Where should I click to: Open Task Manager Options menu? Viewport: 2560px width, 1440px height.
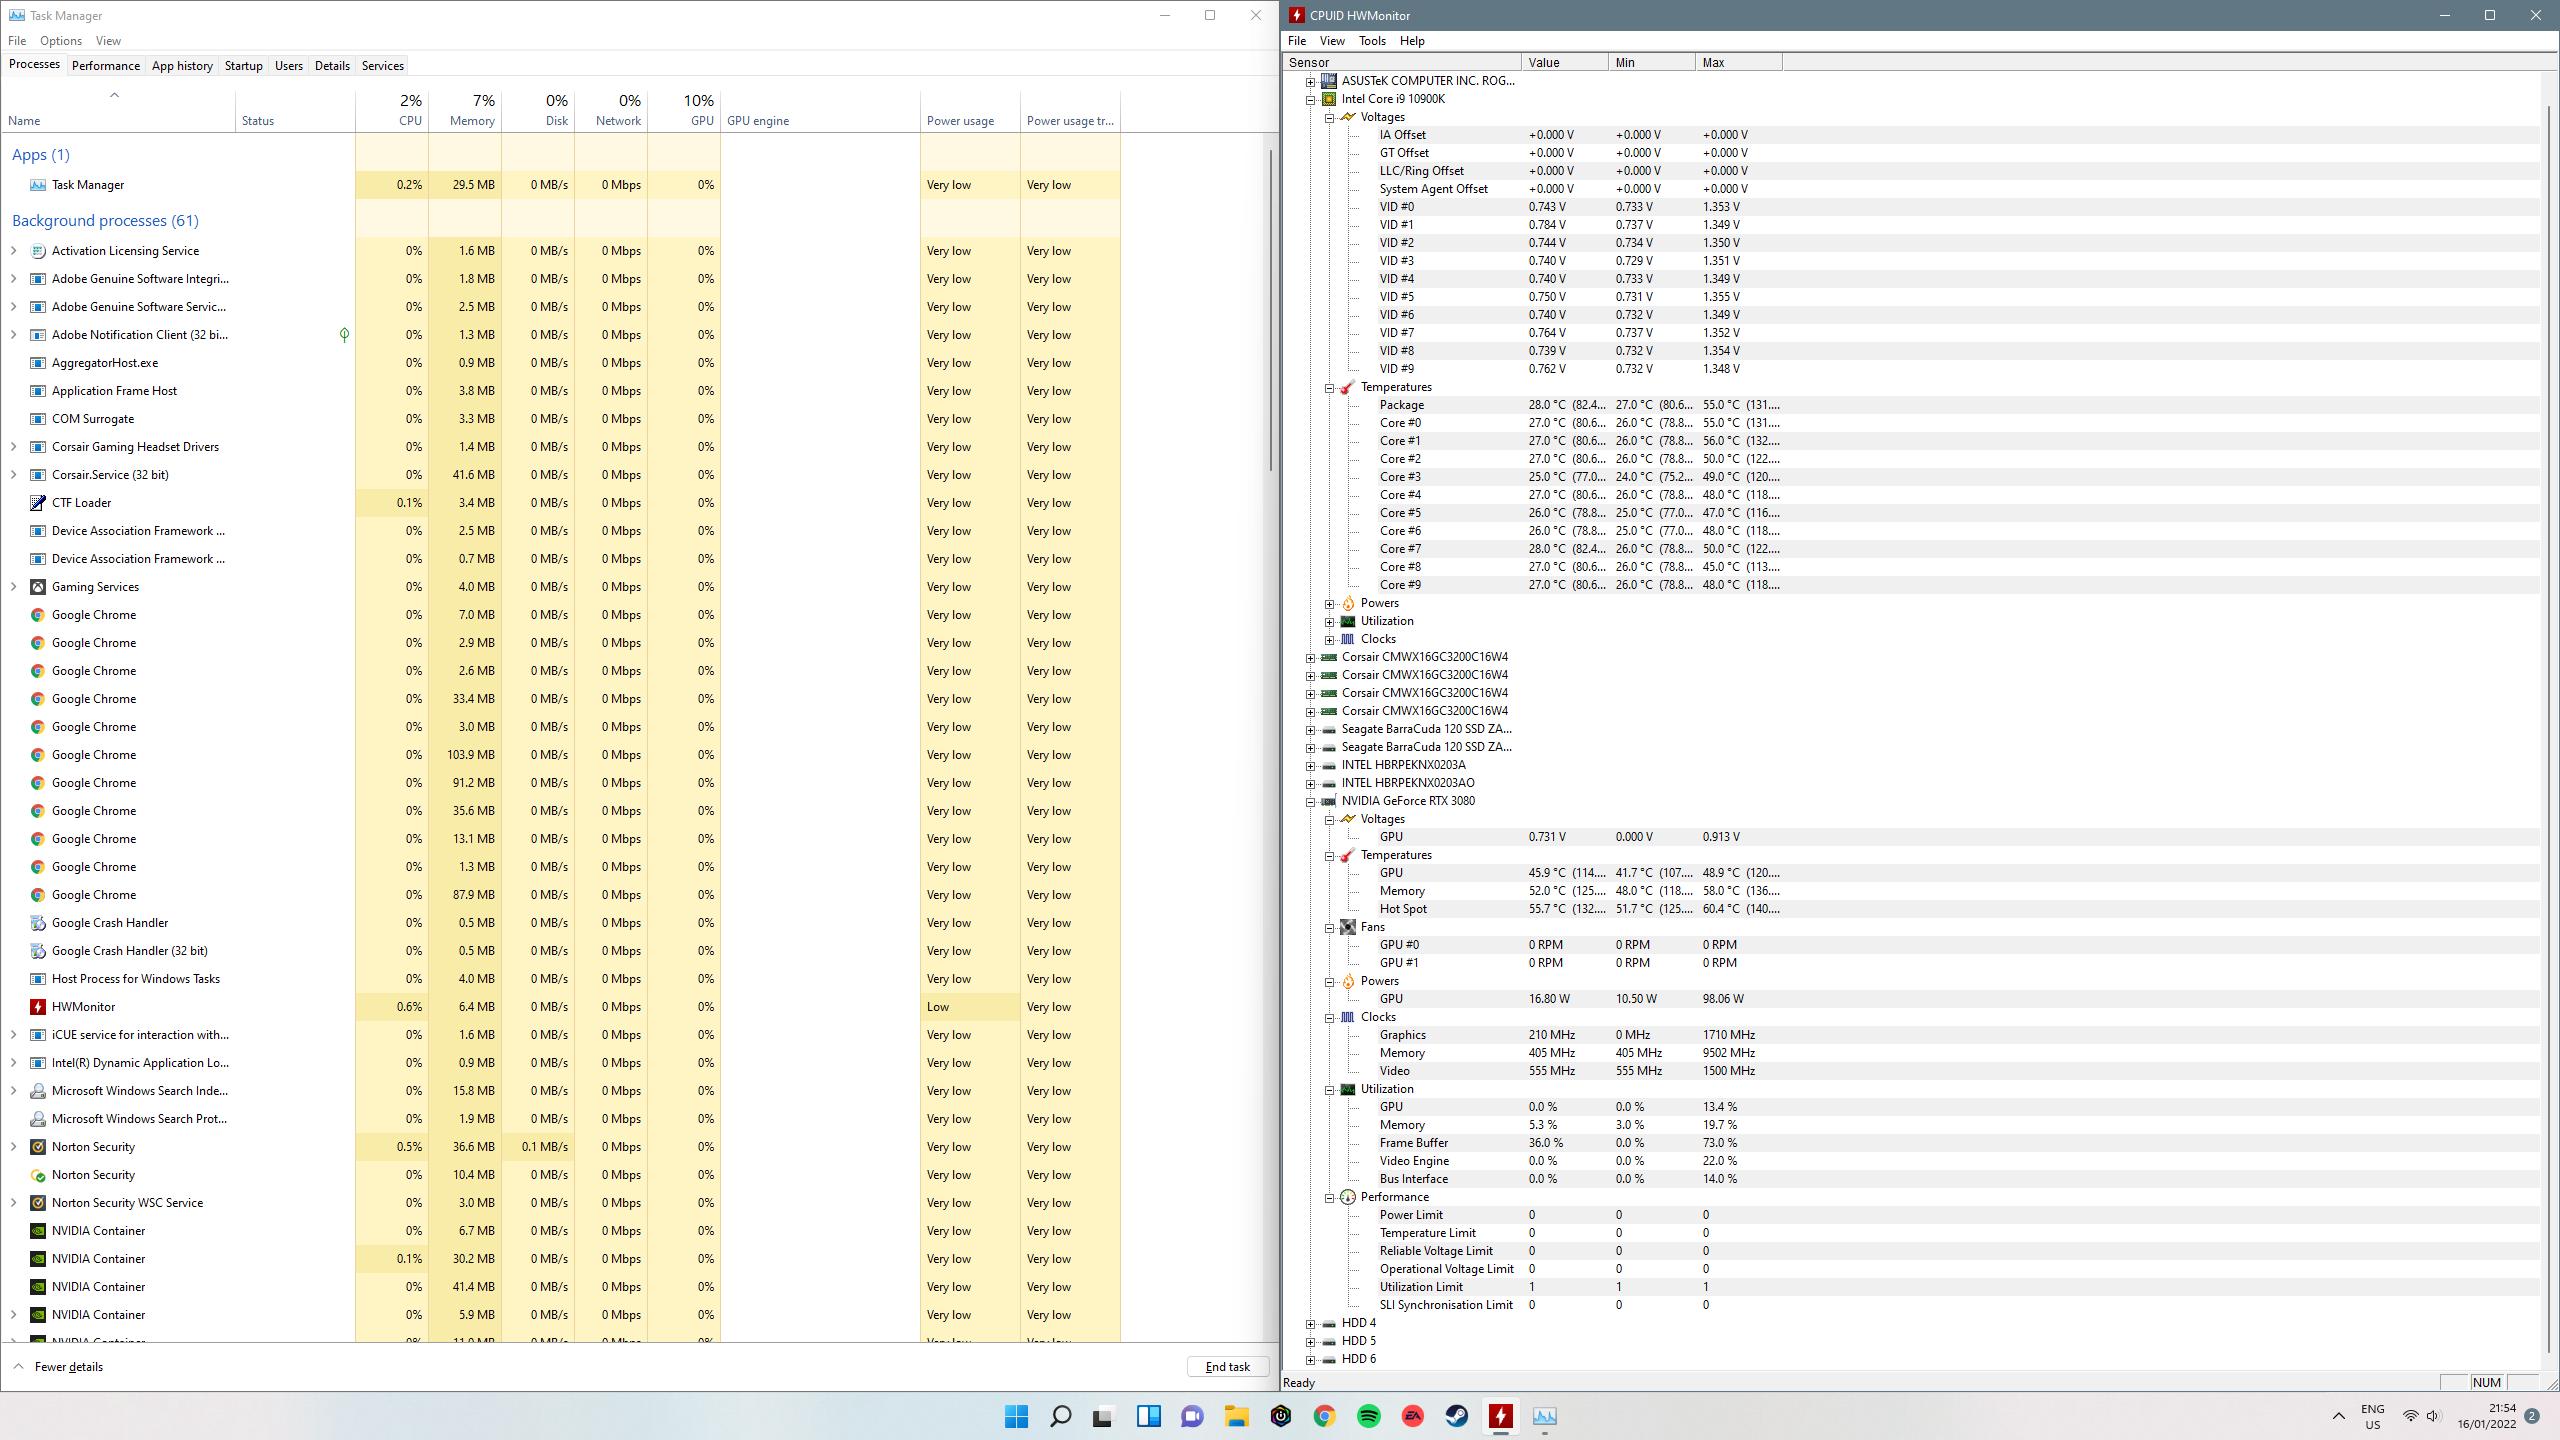(x=61, y=41)
